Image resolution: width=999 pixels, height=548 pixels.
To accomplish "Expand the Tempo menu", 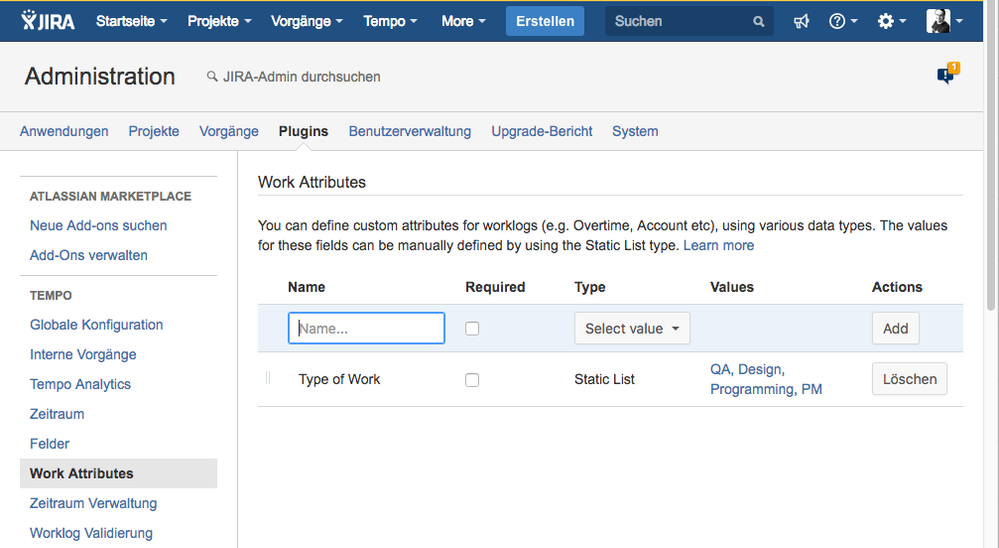I will point(390,21).
